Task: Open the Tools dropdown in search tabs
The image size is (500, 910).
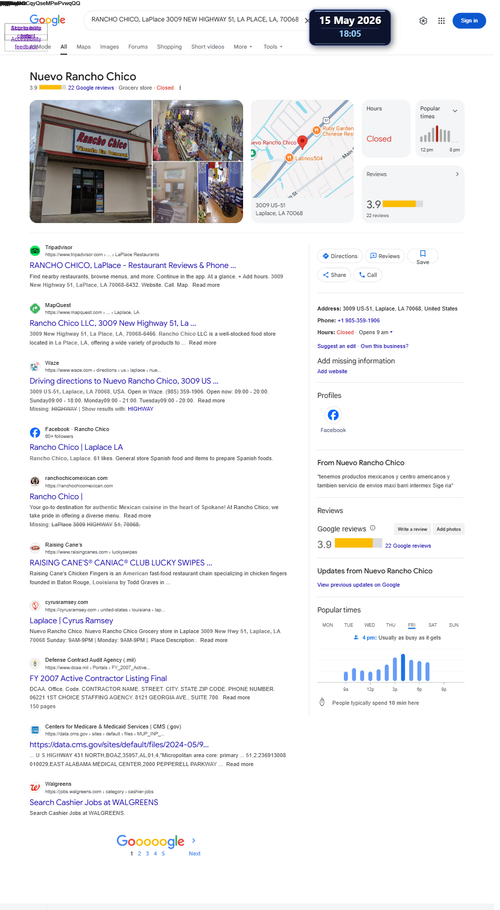Action: pos(273,46)
